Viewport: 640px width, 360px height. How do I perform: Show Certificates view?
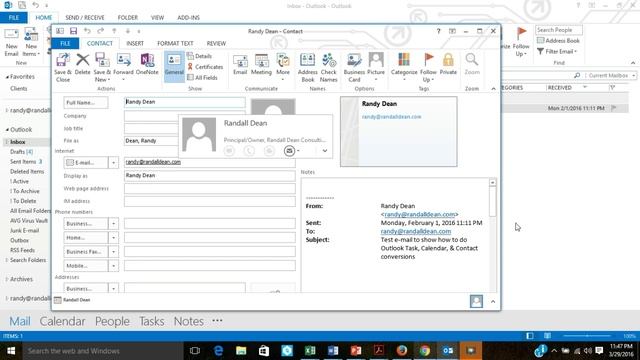[205, 67]
